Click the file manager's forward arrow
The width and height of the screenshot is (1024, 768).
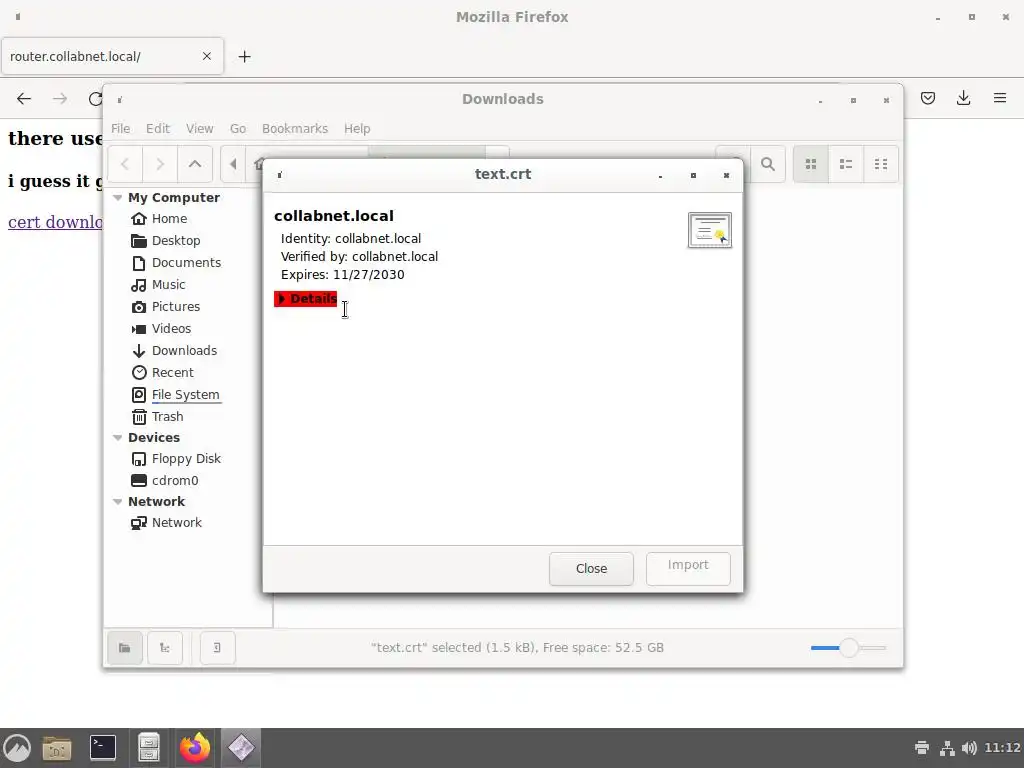tap(159, 164)
